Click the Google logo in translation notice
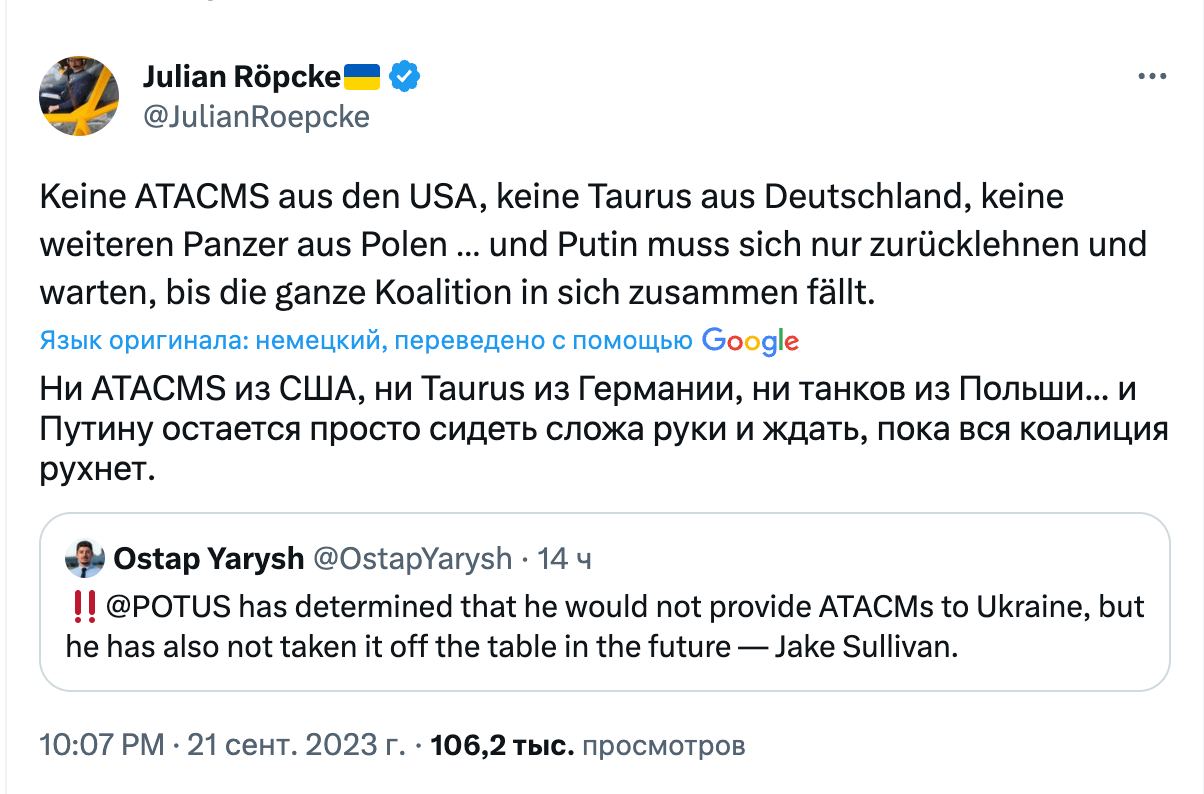Image resolution: width=1204 pixels, height=794 pixels. [750, 341]
